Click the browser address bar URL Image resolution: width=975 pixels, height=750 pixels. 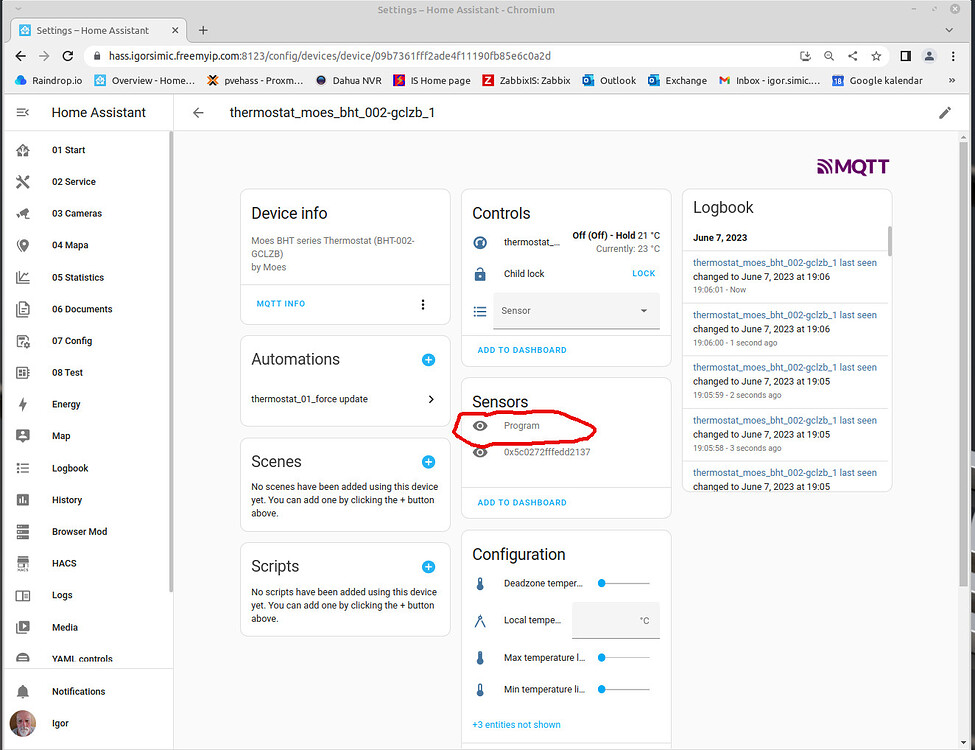330,56
